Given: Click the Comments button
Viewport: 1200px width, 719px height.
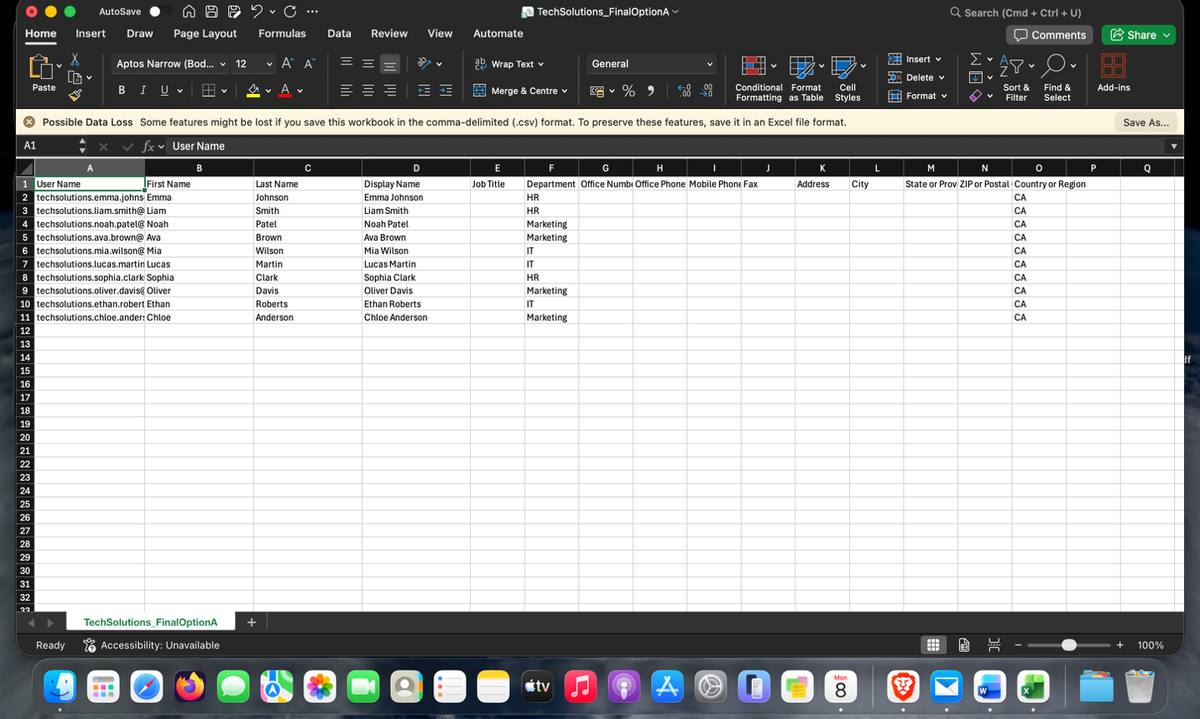Looking at the screenshot, I should tap(1049, 35).
